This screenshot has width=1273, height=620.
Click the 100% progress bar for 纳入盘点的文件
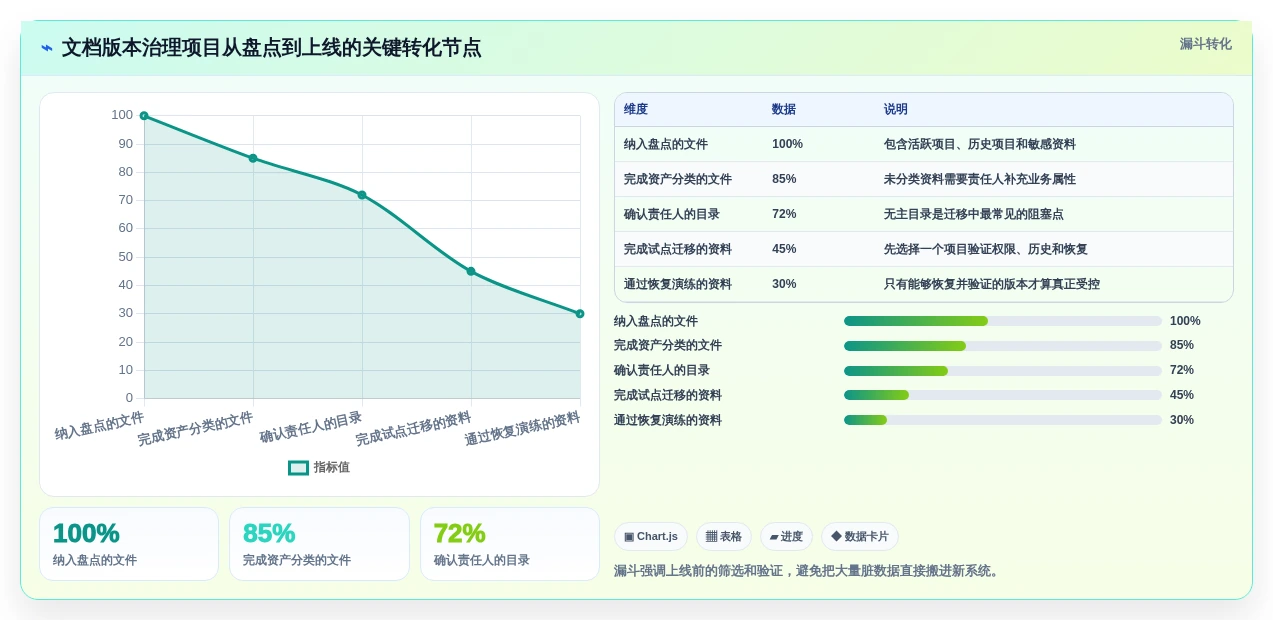1003,321
